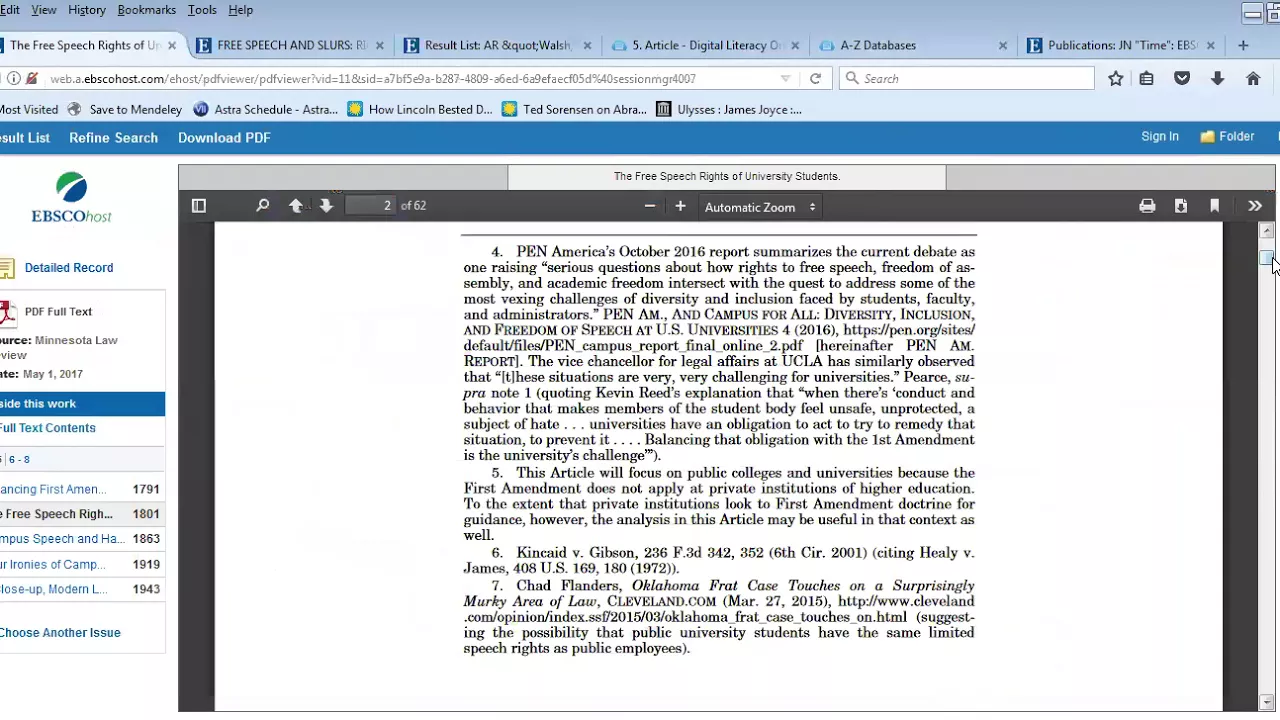Open a new browser tab
Viewport: 1280px width, 720px height.
click(x=1243, y=45)
